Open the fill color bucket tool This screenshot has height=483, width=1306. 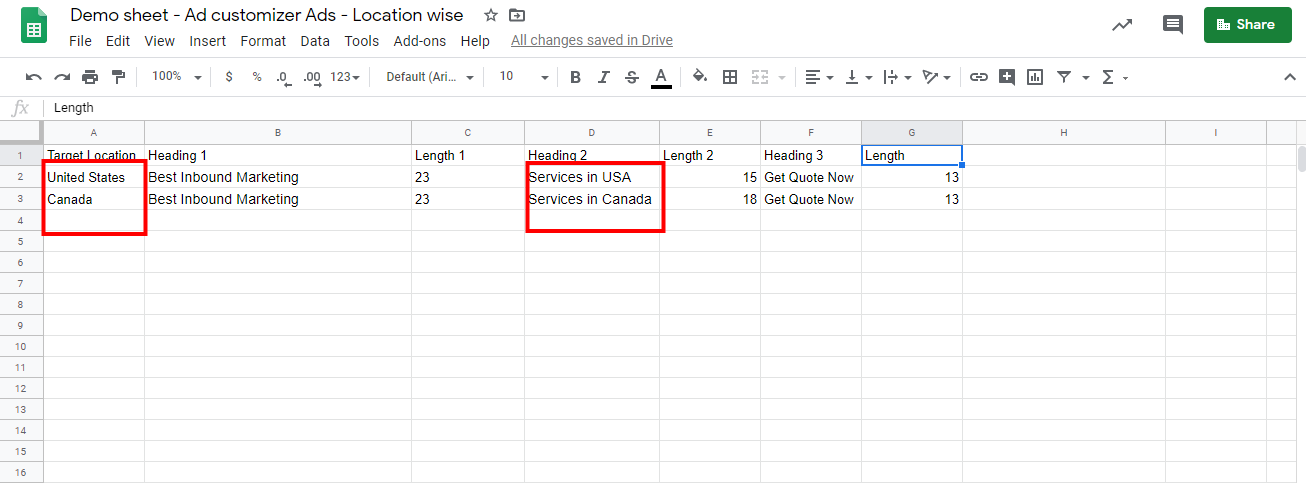point(700,77)
